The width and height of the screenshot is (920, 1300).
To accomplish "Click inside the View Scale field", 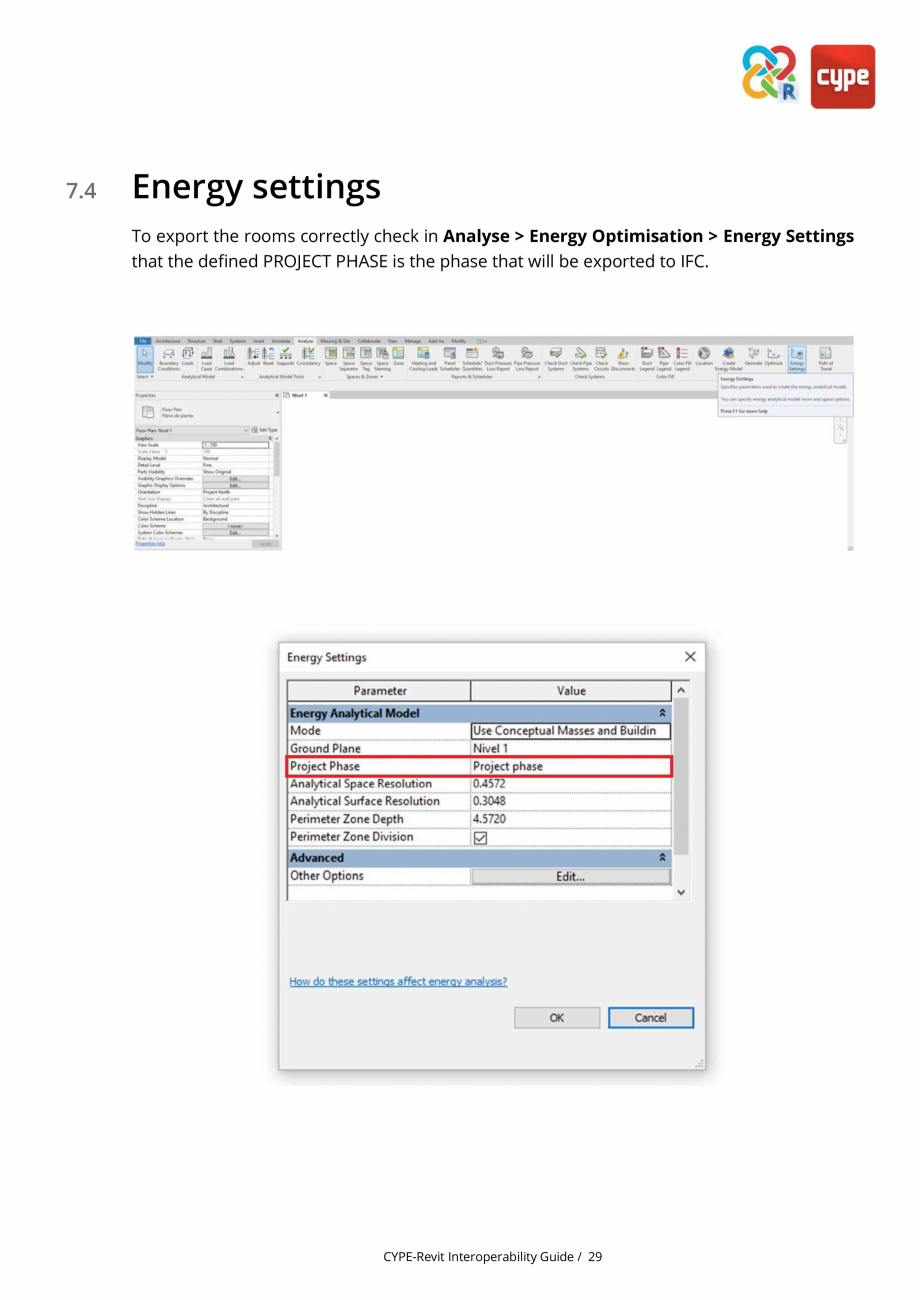I will pos(235,445).
